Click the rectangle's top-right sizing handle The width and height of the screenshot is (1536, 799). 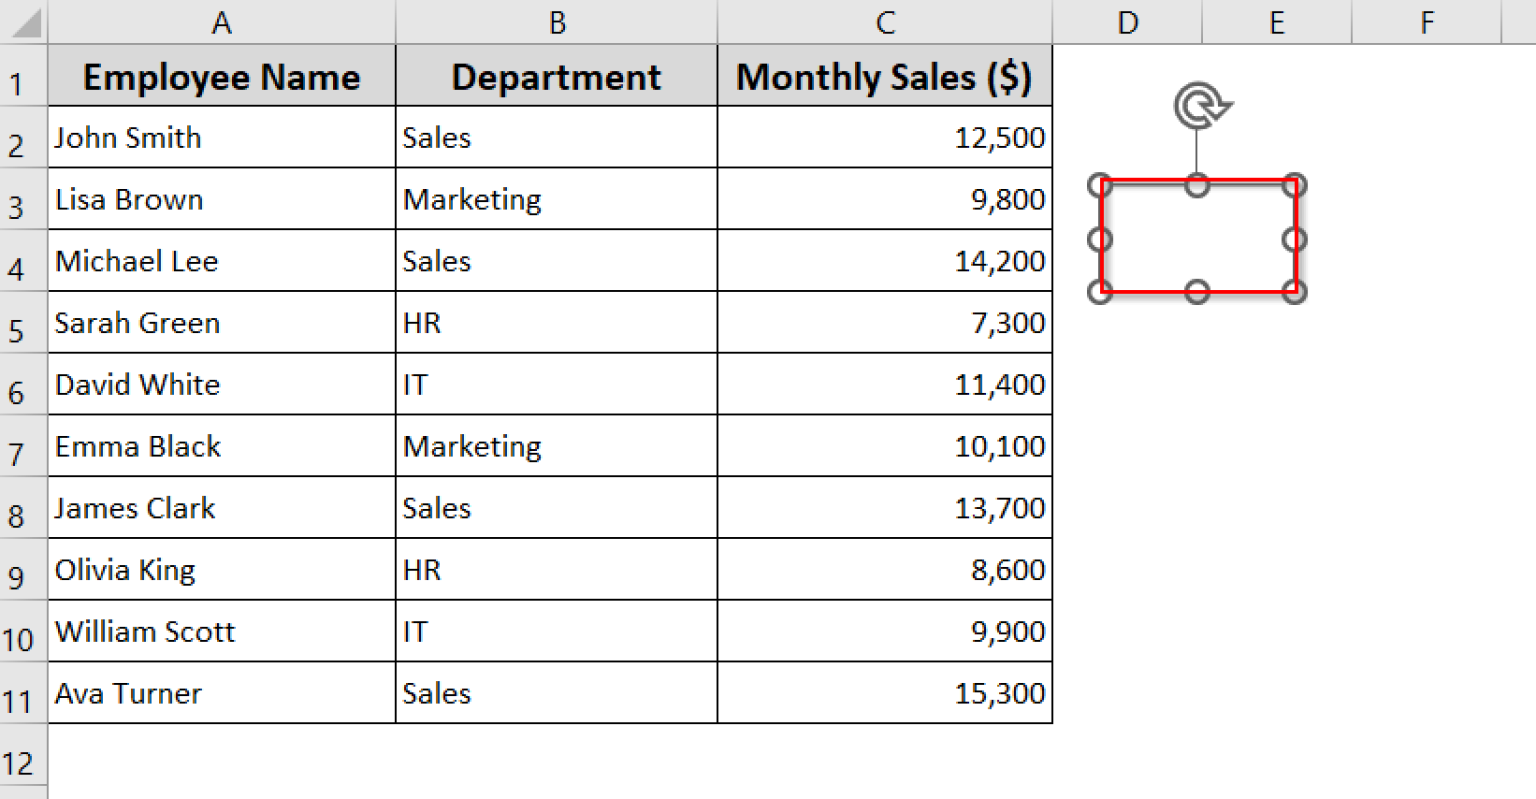(1295, 185)
